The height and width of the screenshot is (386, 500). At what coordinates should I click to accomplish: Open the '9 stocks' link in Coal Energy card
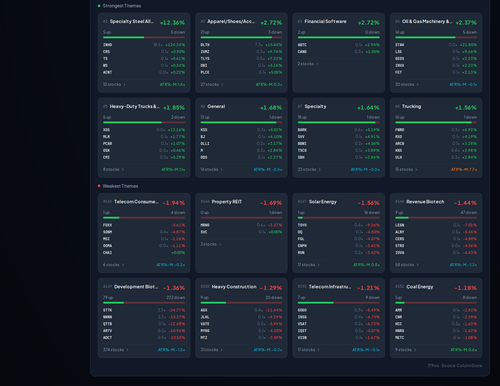pyautogui.click(x=405, y=350)
